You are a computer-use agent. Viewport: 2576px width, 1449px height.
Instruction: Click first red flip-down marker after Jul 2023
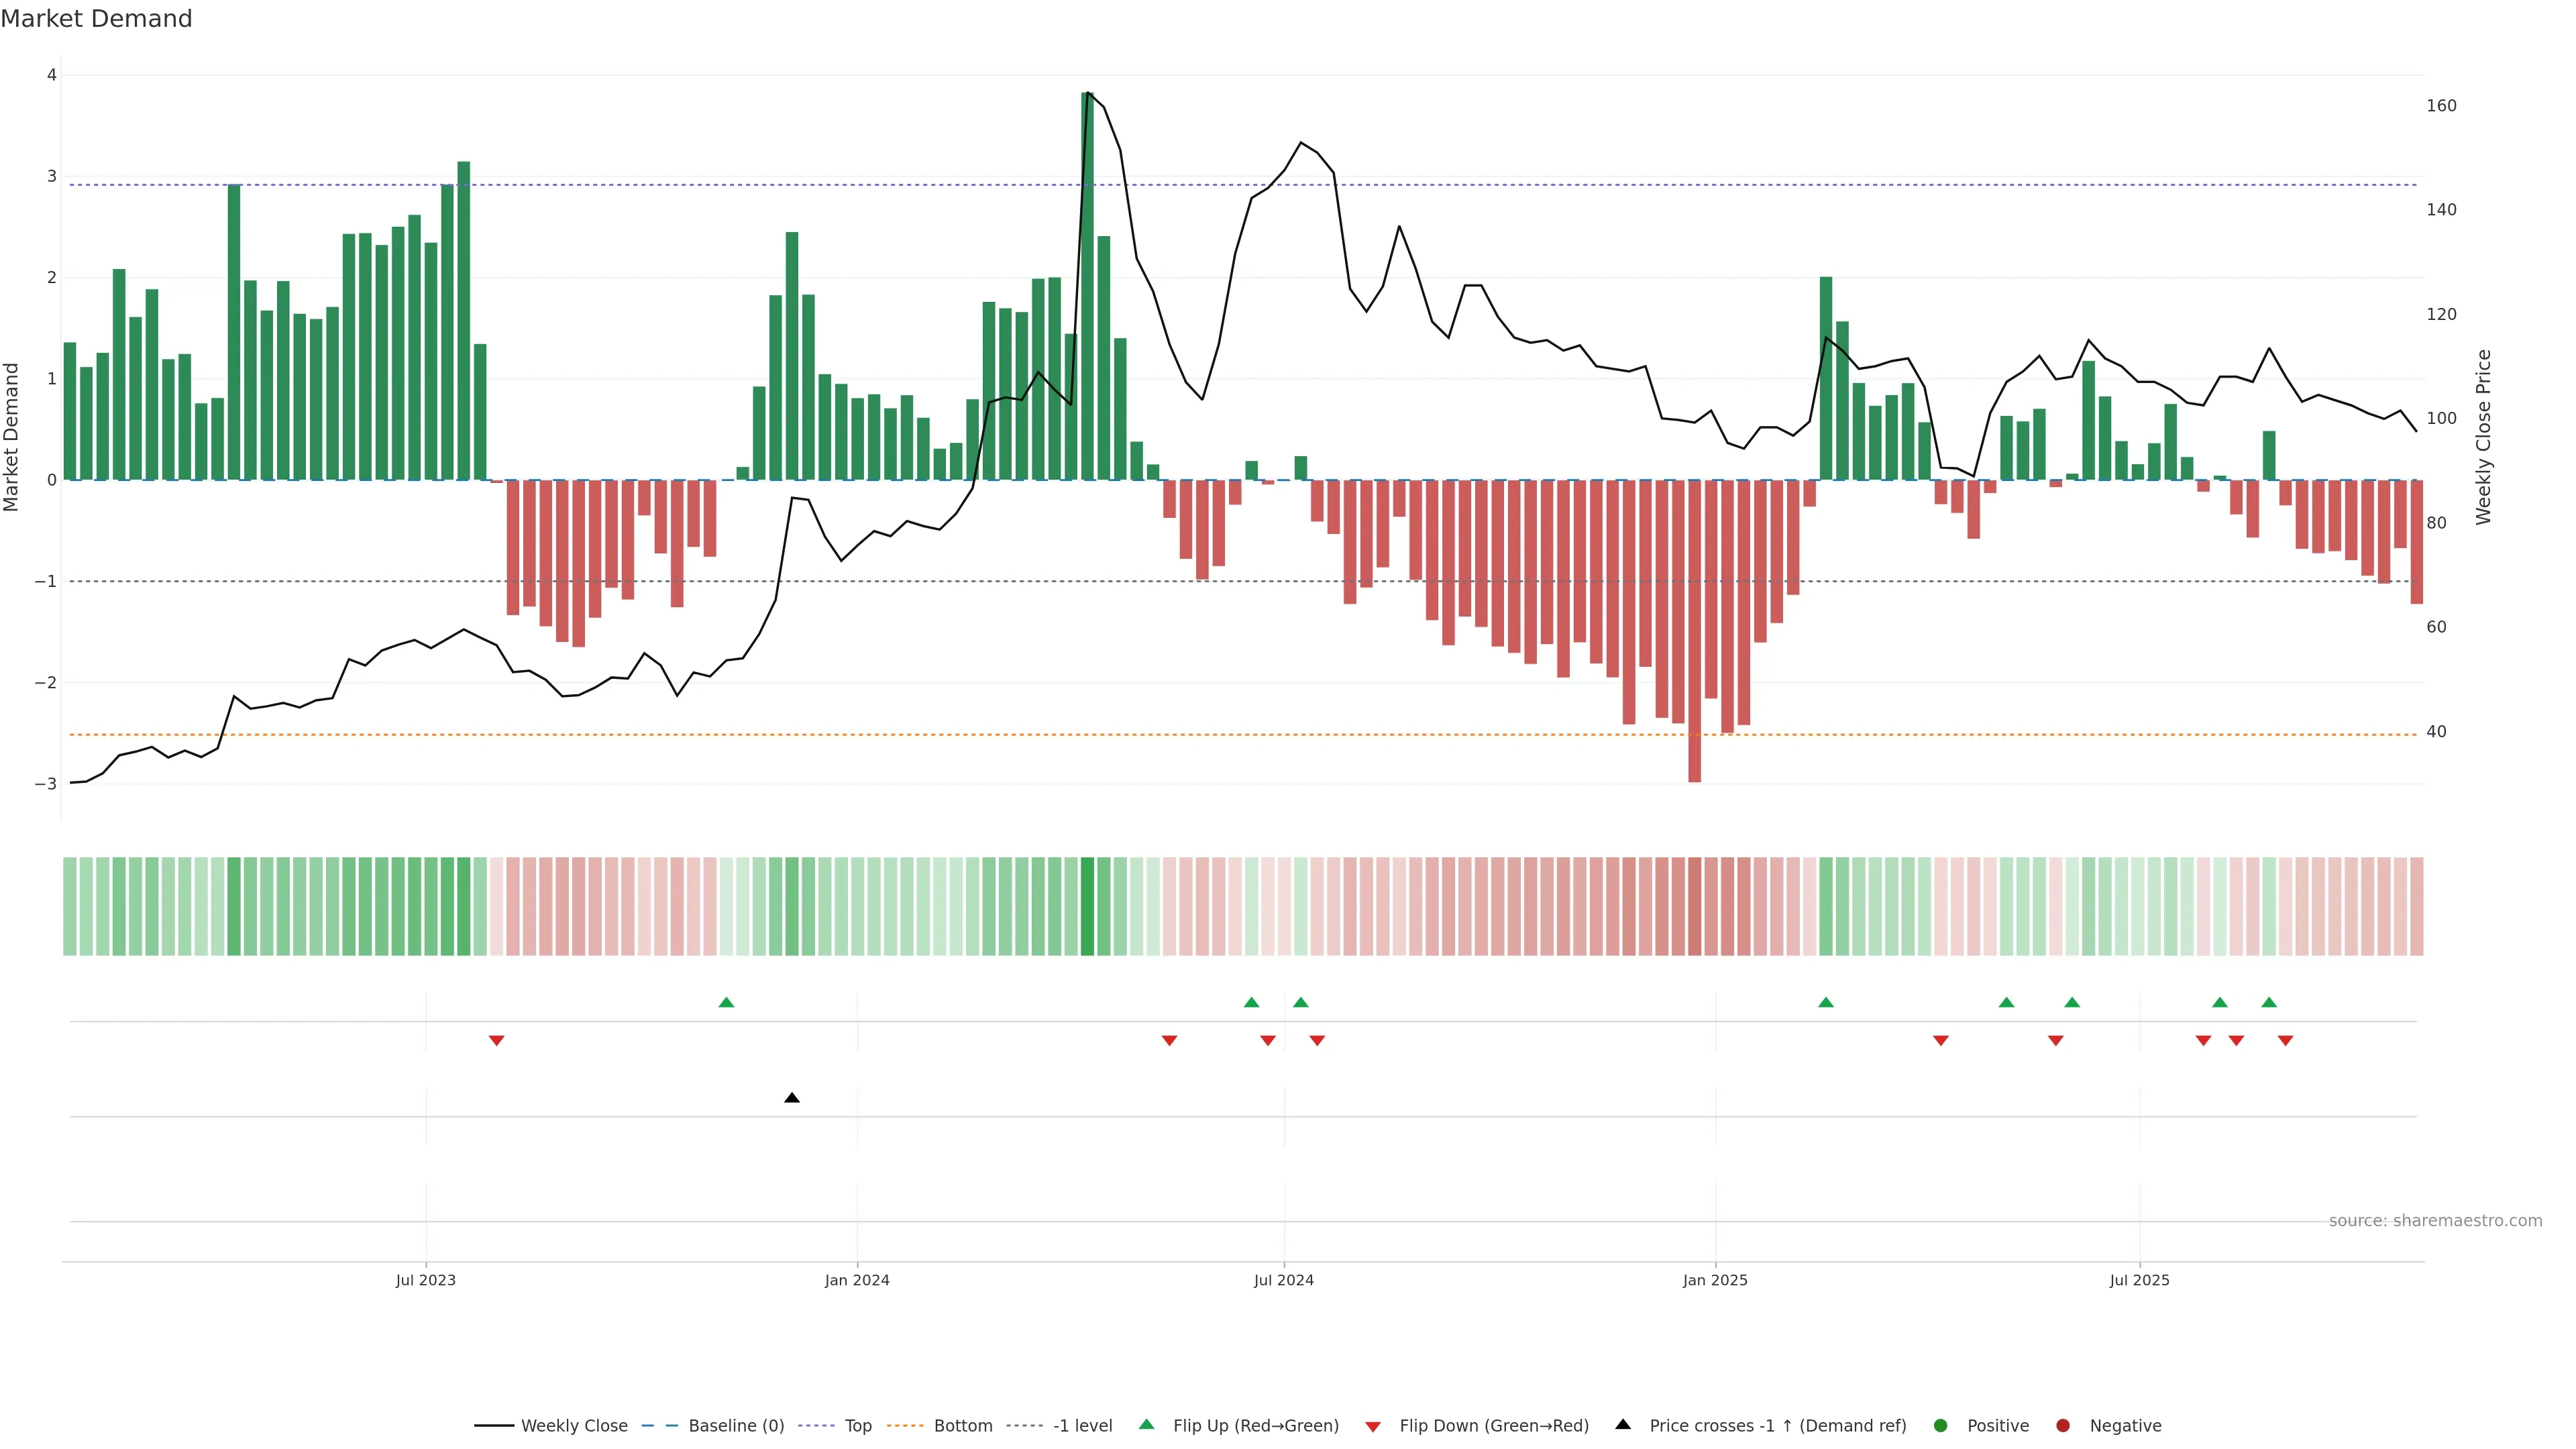pos(496,1041)
